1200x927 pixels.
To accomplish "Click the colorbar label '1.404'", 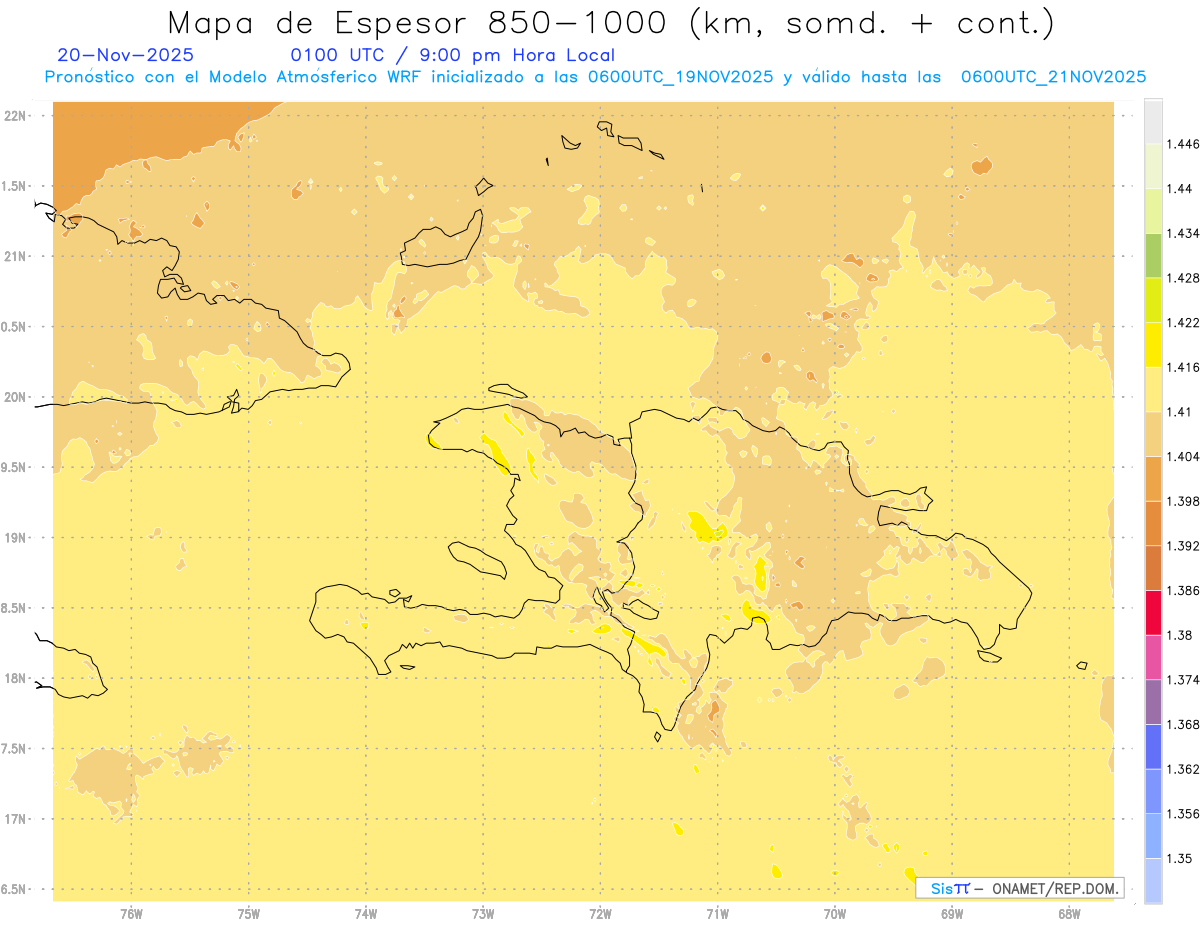I will point(1183,456).
